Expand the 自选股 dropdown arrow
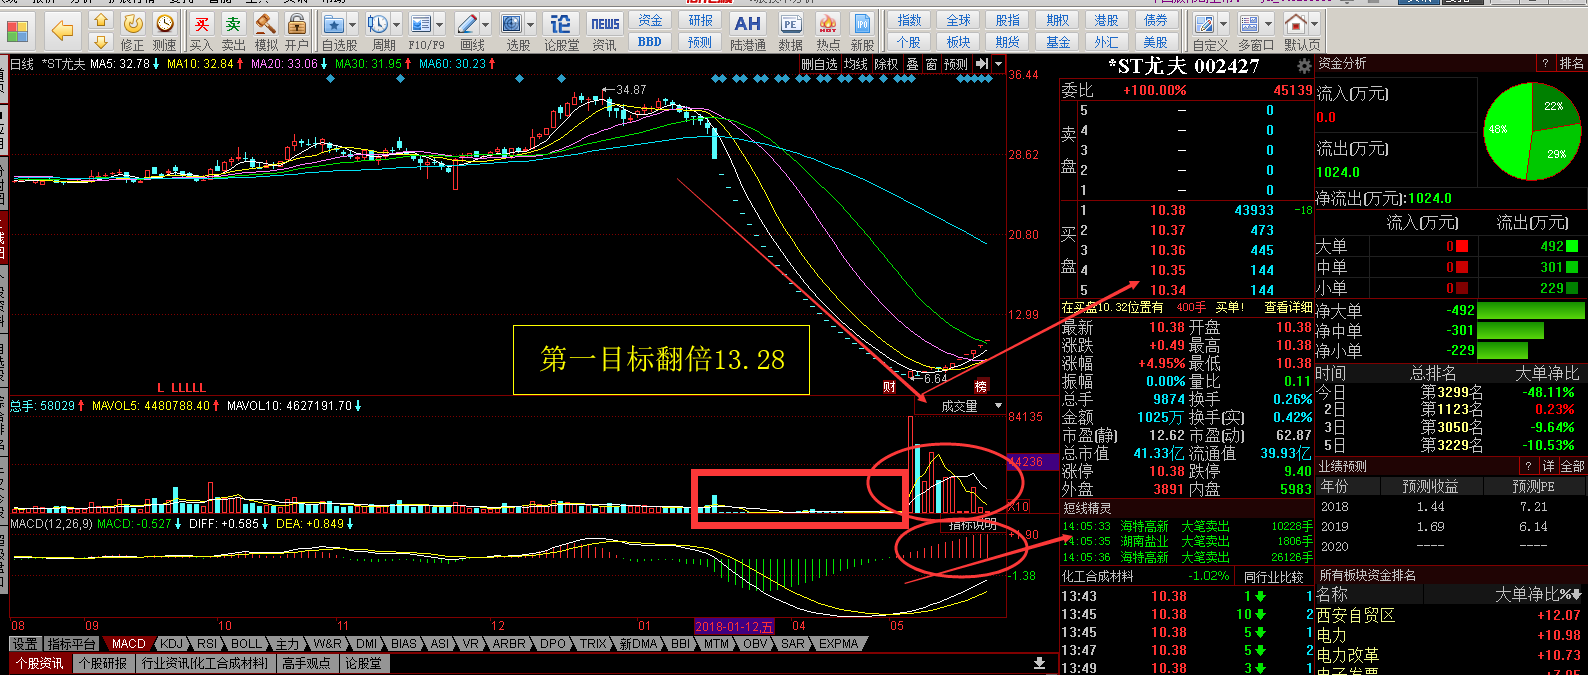The width and height of the screenshot is (1588, 675). [x=353, y=24]
